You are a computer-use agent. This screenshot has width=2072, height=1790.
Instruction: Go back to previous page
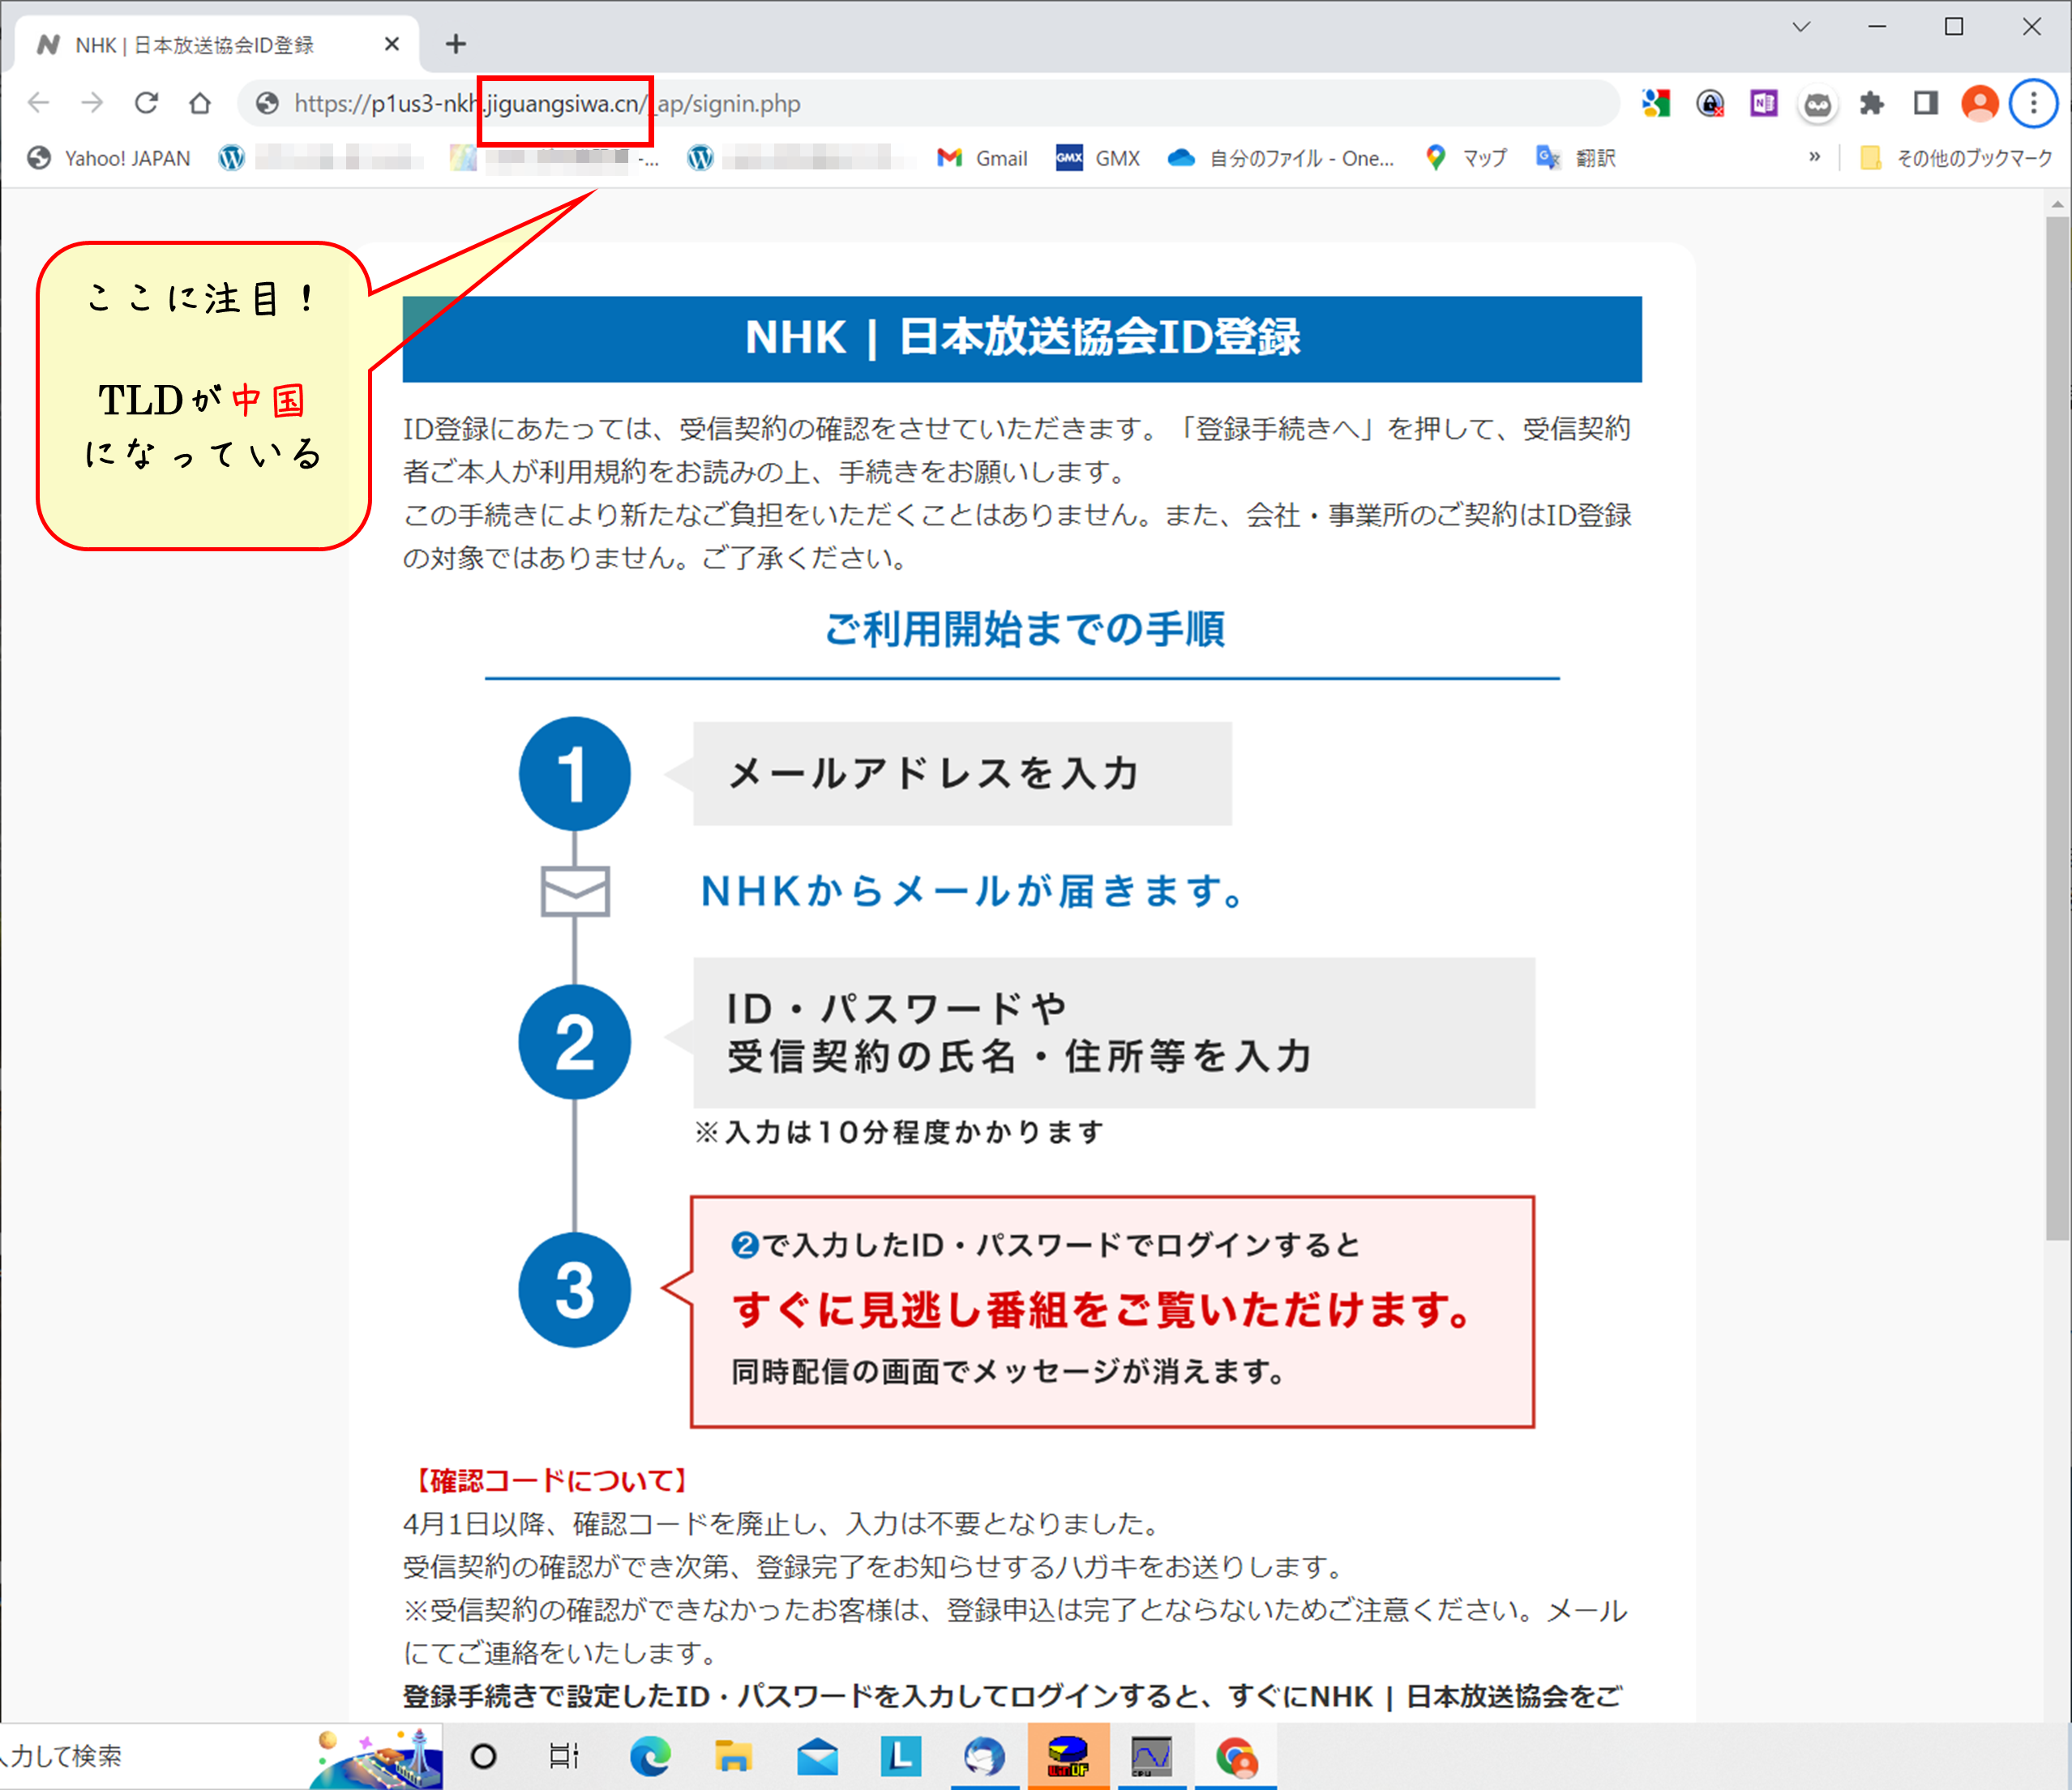(x=39, y=103)
